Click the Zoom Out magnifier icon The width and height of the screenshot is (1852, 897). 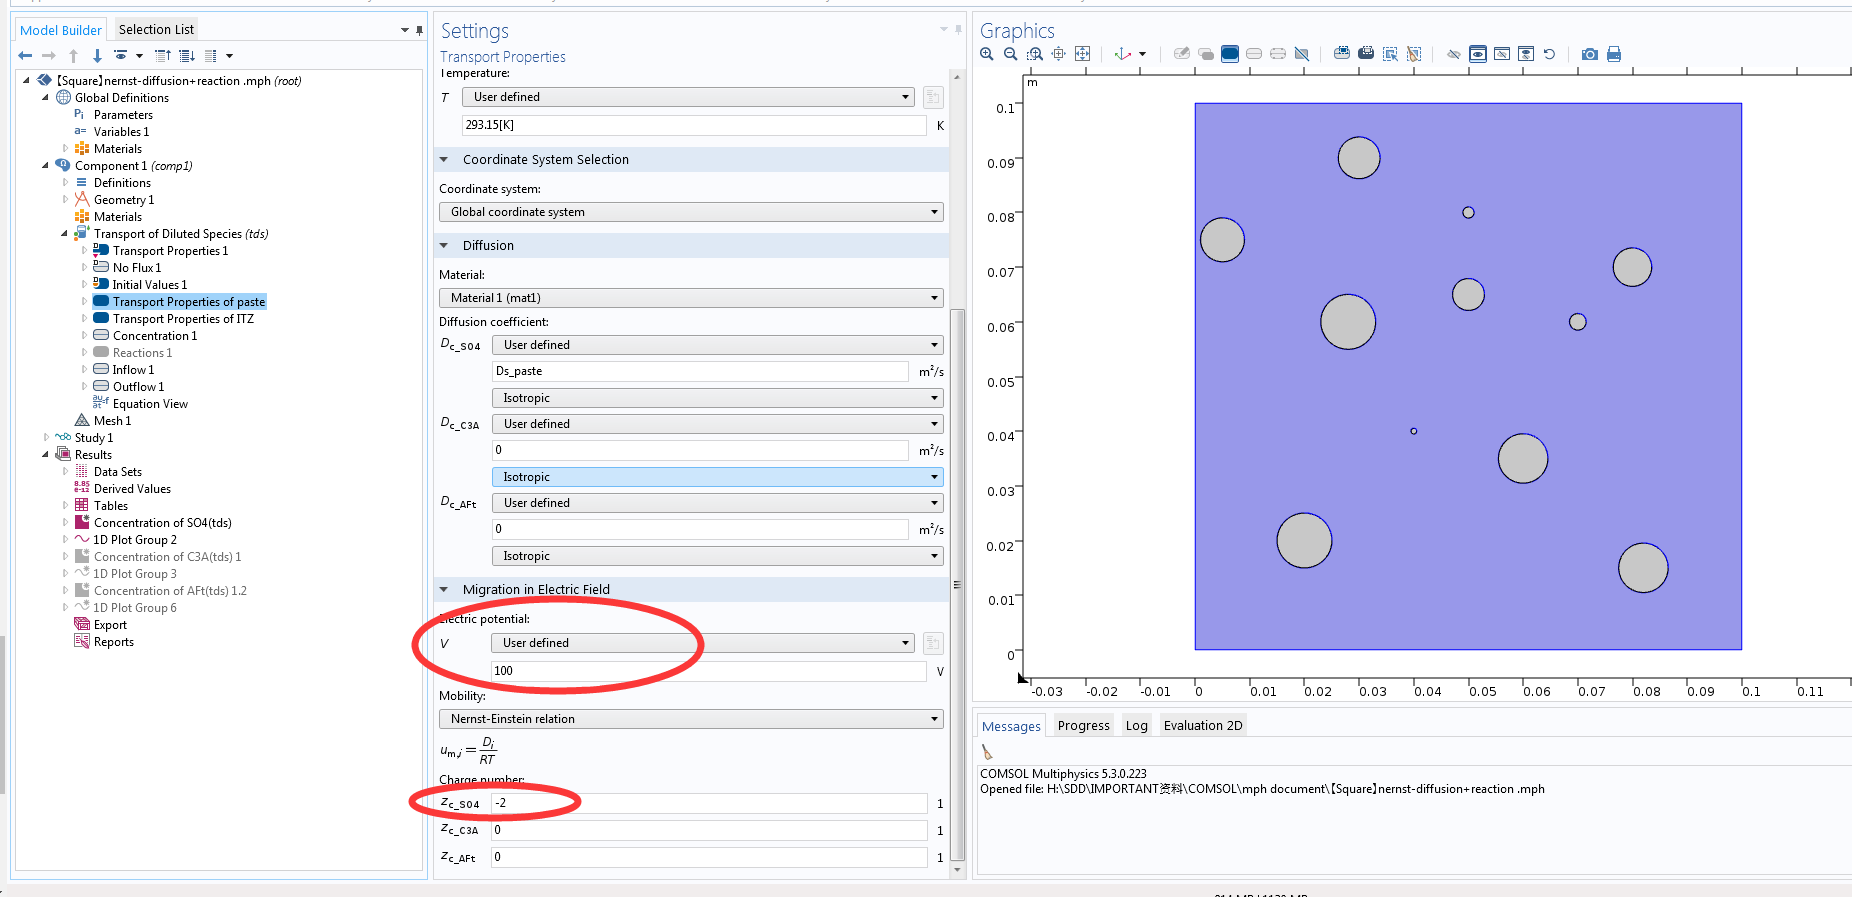(x=1010, y=54)
